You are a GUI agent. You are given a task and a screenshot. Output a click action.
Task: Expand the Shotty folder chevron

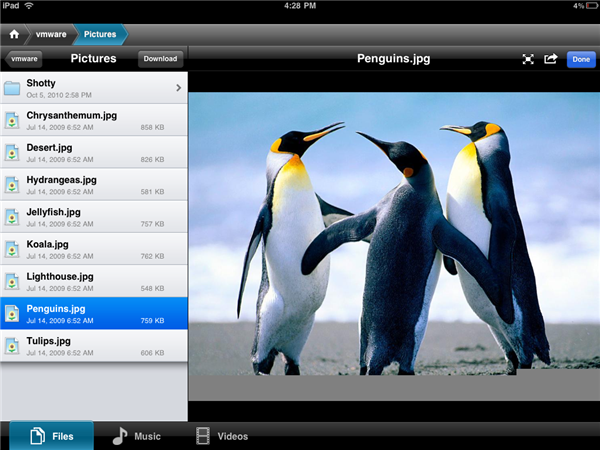click(x=178, y=88)
